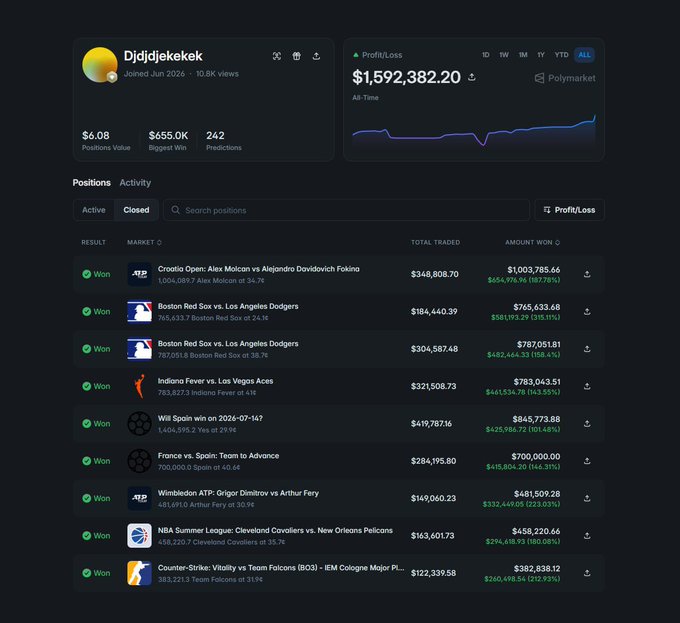Click the $348,808.70 total traded value
The width and height of the screenshot is (680, 623).
click(x=435, y=274)
